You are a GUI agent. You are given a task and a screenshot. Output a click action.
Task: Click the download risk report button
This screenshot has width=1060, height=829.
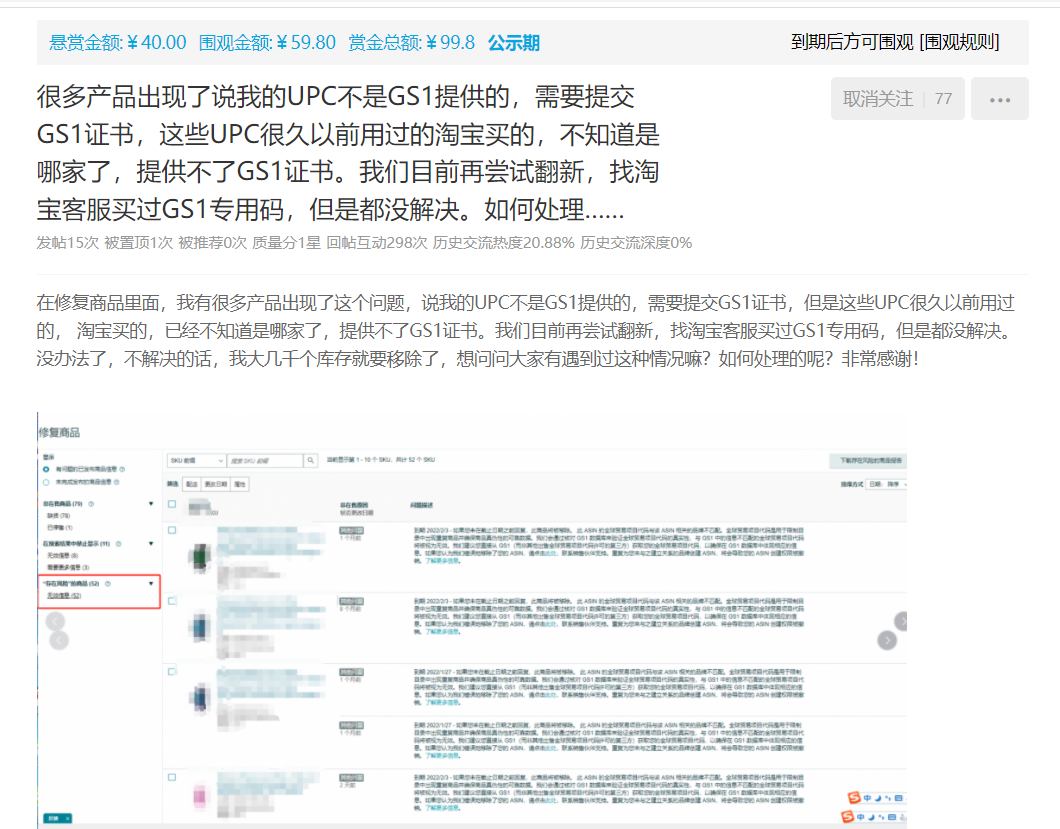[868, 460]
